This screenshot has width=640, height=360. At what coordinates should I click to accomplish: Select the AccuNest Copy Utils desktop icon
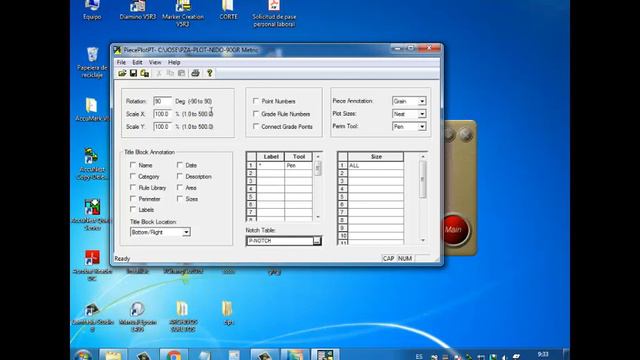click(x=92, y=164)
